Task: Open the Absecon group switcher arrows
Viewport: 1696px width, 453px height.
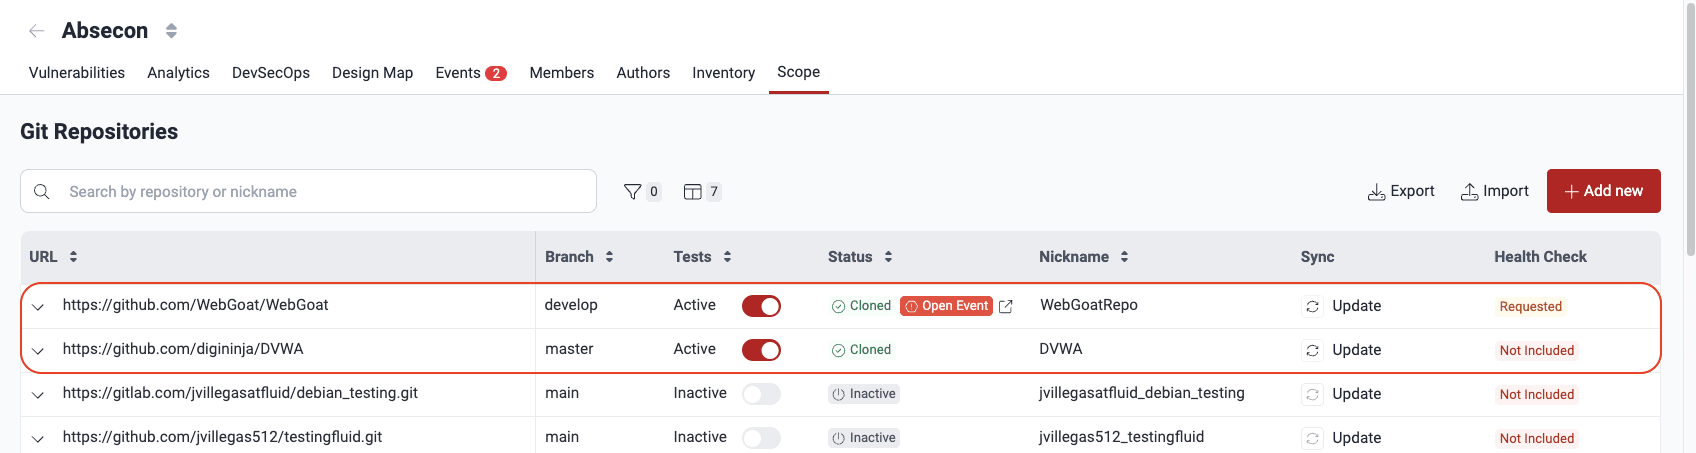Action: point(171,31)
